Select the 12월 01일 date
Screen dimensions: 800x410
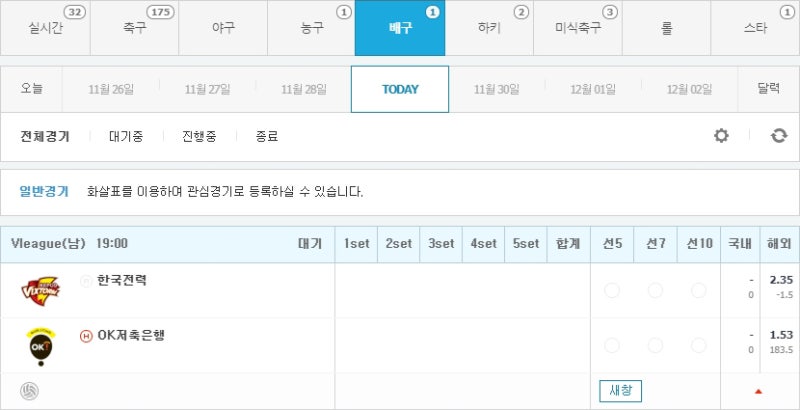click(x=593, y=89)
